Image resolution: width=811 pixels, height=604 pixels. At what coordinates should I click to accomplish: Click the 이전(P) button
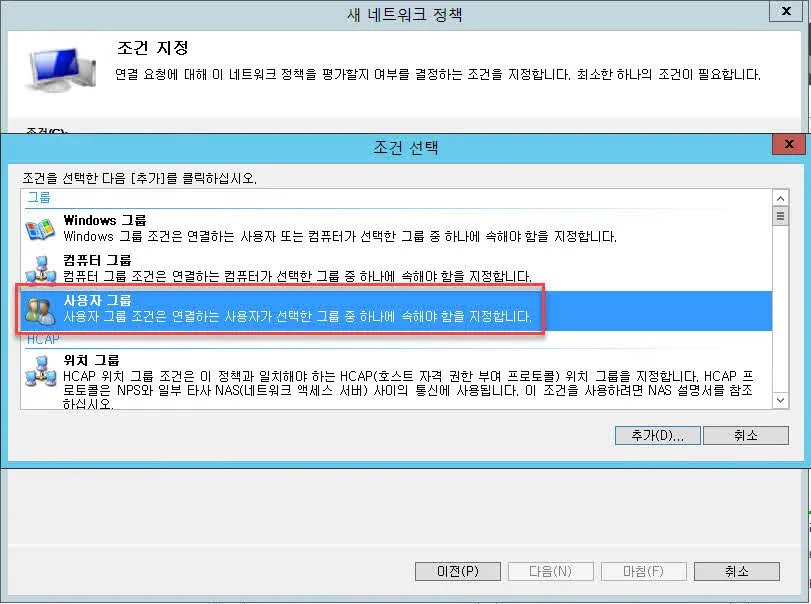point(457,571)
